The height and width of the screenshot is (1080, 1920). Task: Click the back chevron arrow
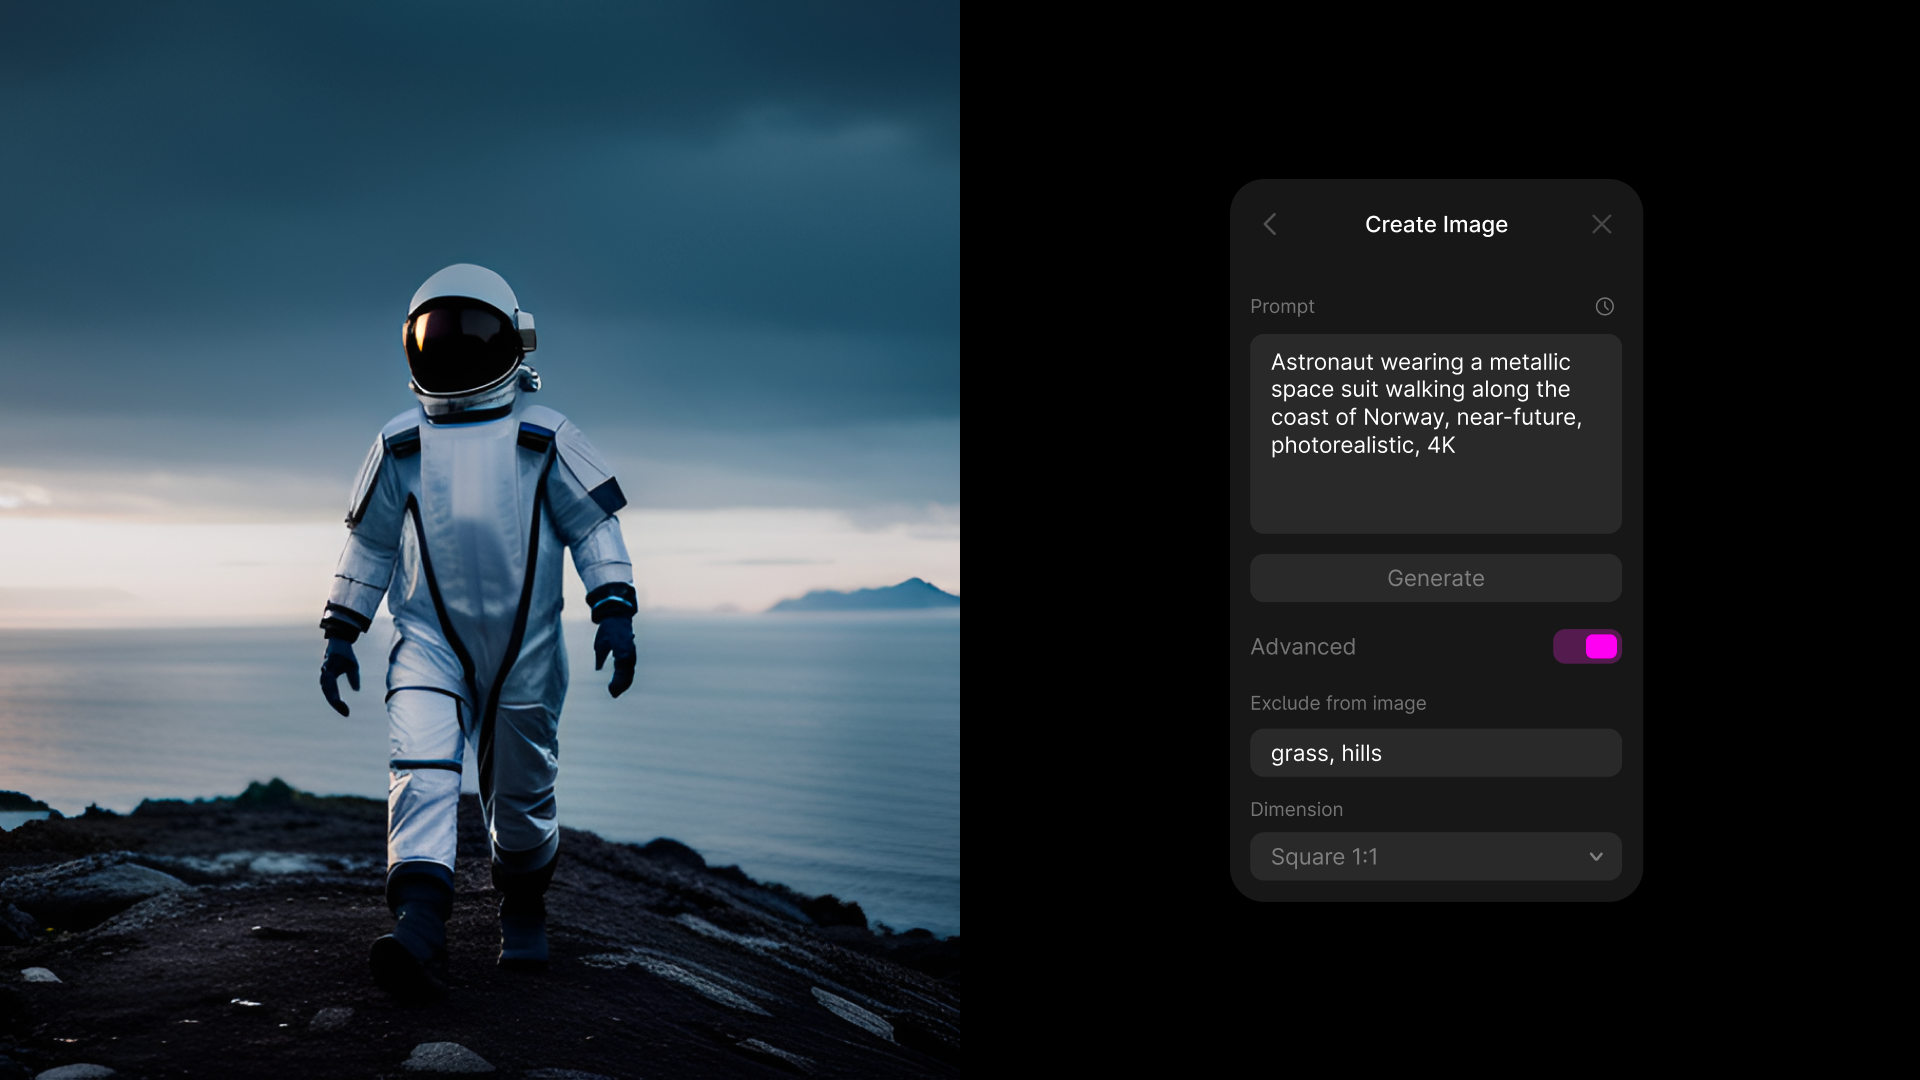(x=1270, y=224)
